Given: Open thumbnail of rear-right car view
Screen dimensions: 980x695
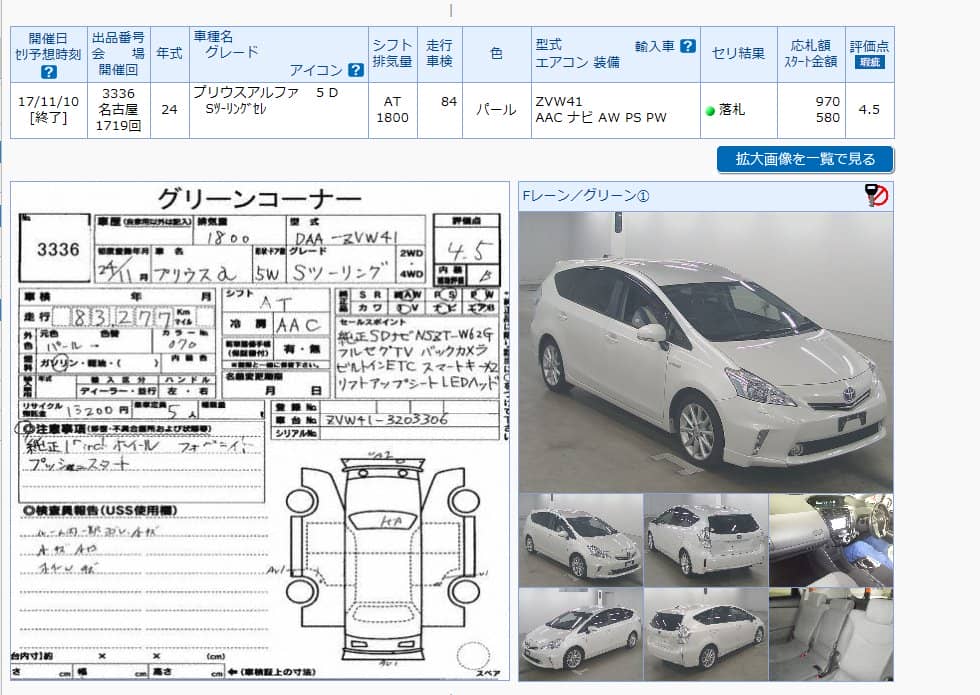Looking at the screenshot, I should click(706, 634).
